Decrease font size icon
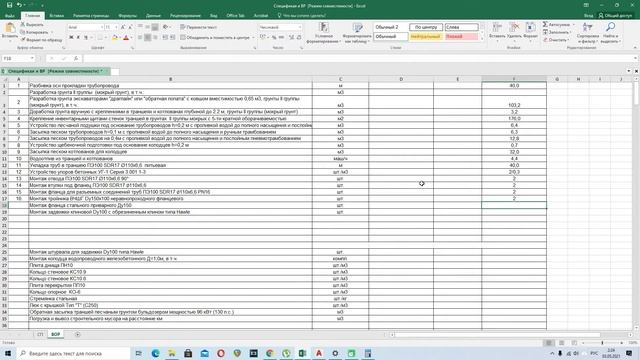The width and height of the screenshot is (640, 360). point(130,27)
